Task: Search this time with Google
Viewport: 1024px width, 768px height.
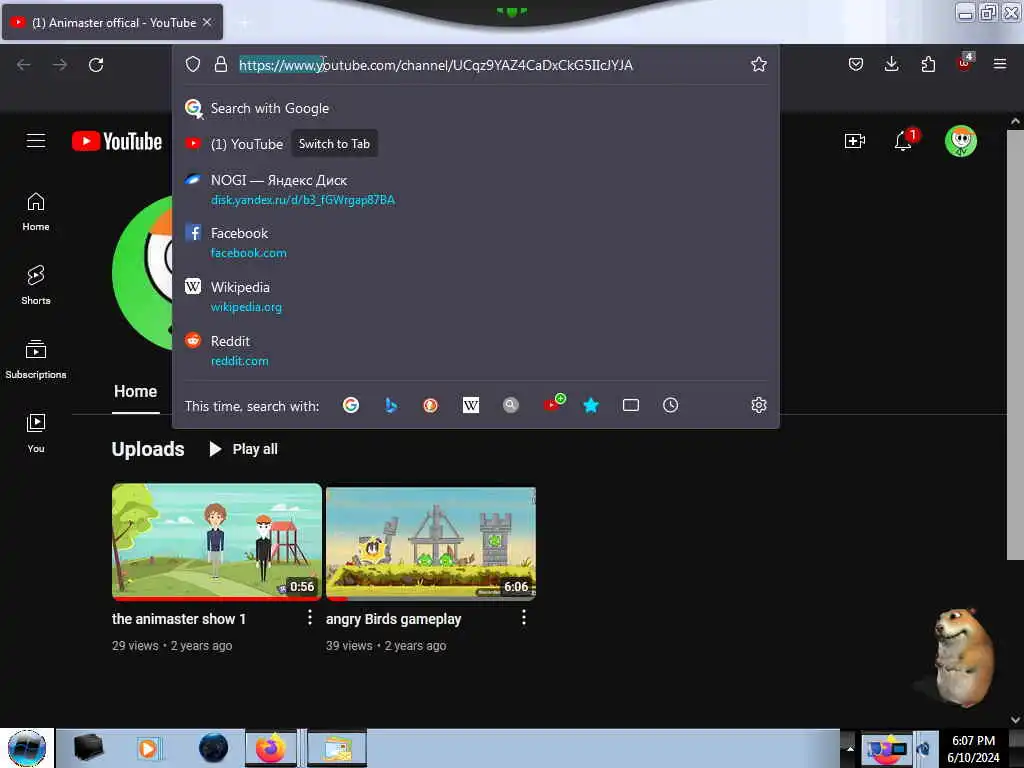Action: coord(351,405)
